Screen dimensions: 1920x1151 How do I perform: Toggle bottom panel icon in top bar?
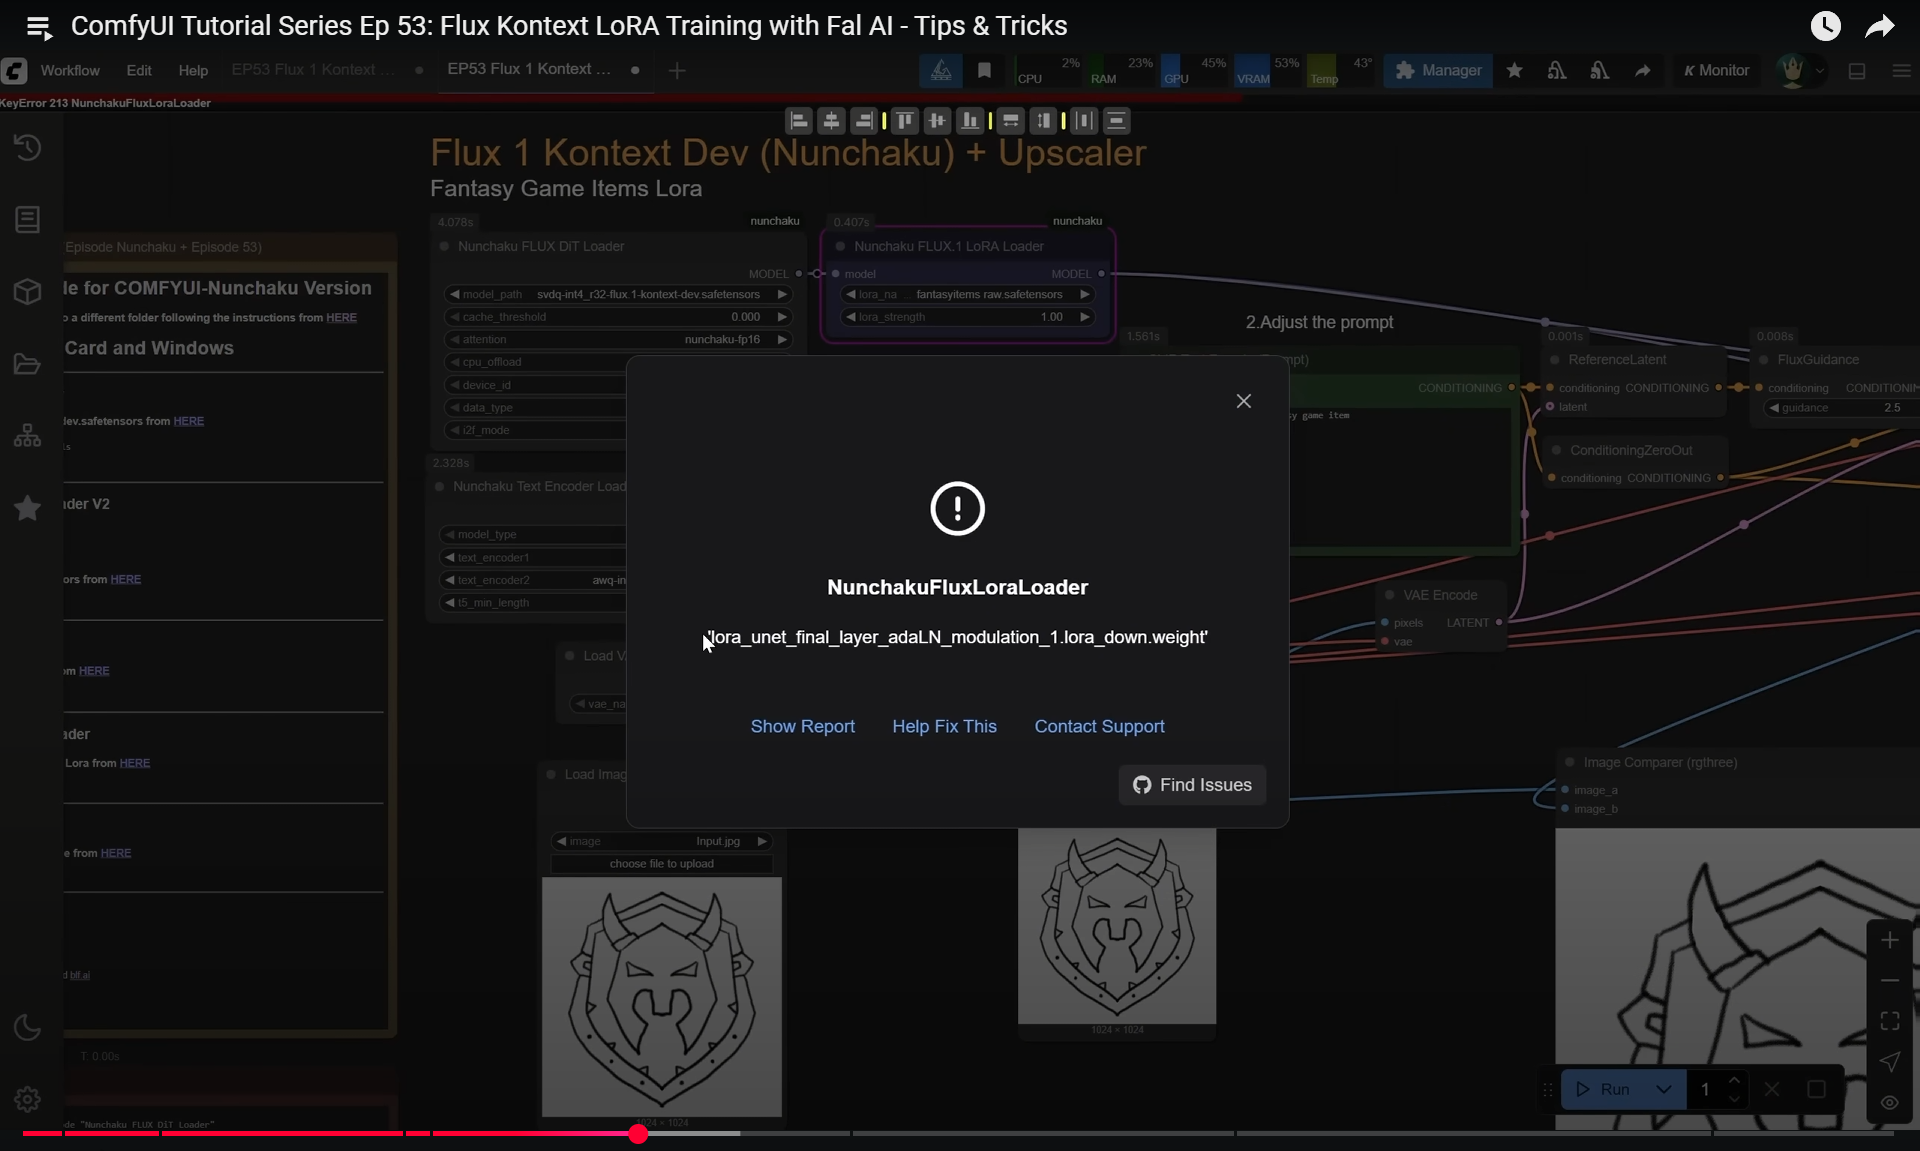coord(1857,71)
